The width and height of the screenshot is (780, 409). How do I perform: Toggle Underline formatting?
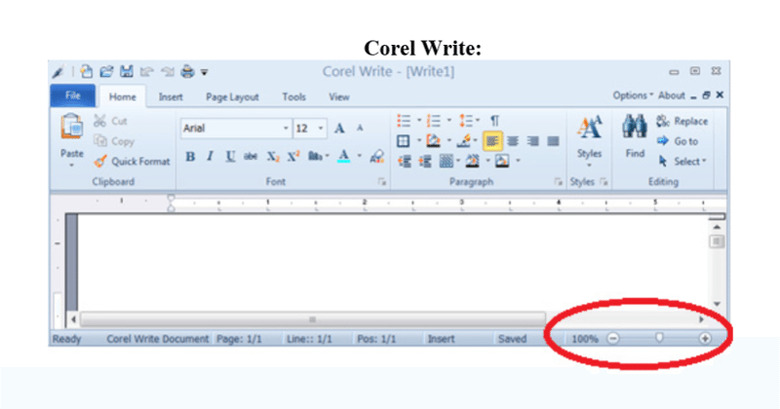(230, 157)
